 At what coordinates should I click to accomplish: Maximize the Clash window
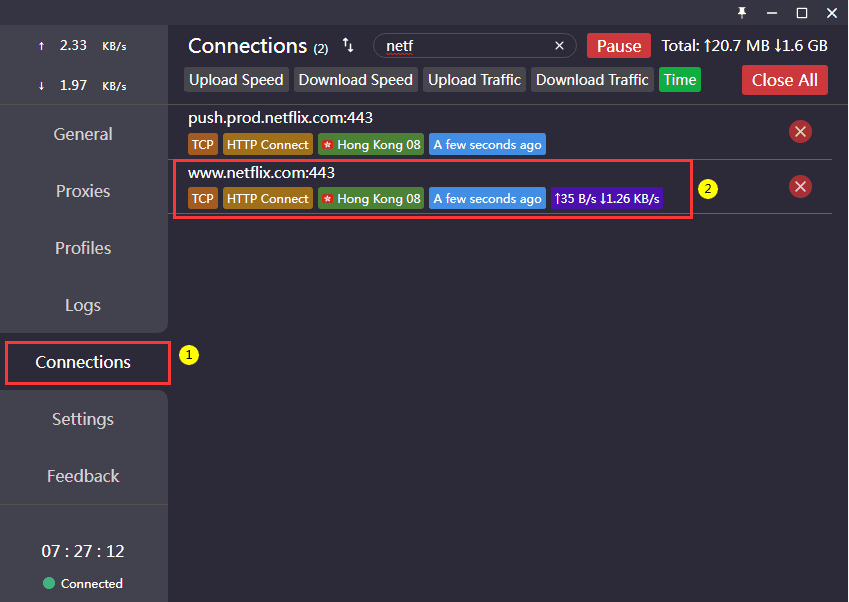(802, 12)
